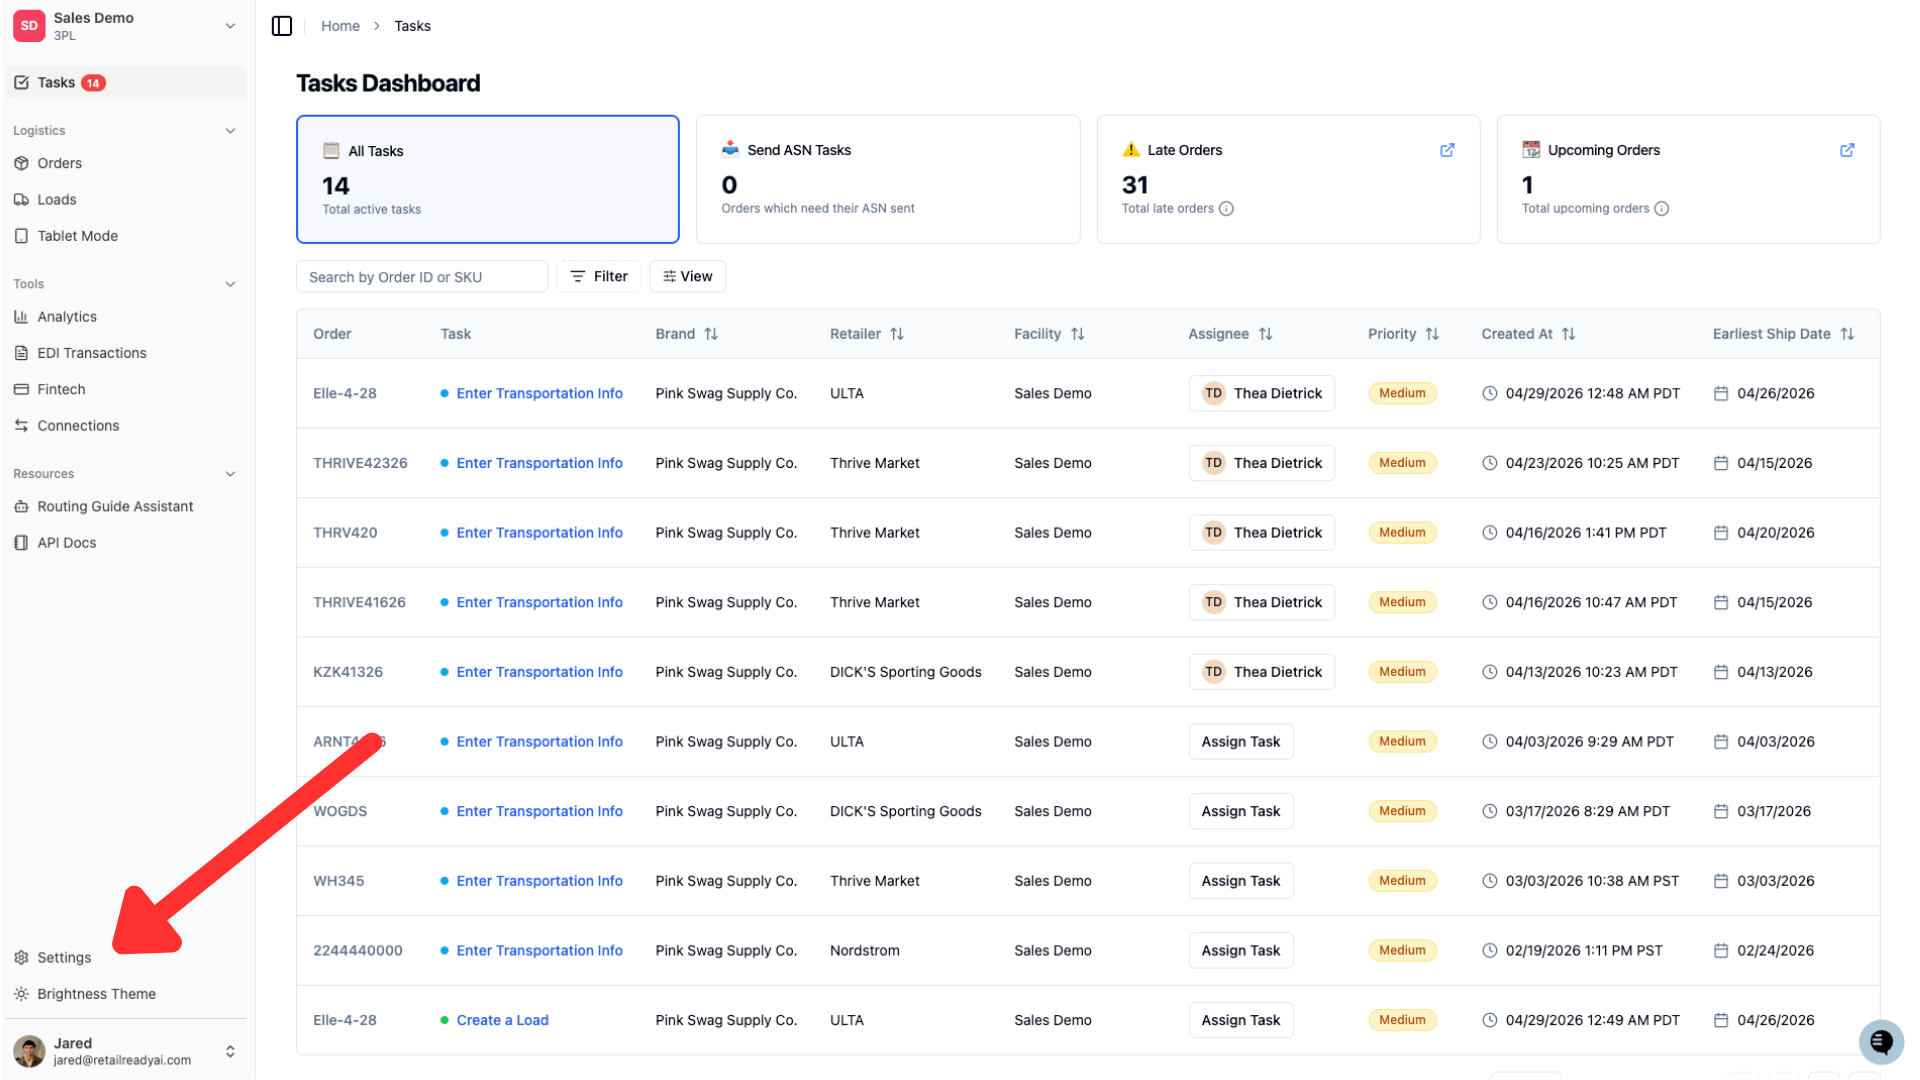This screenshot has height=1080, width=1920.
Task: Click the SD Sales Demo logo icon
Action: 29,26
